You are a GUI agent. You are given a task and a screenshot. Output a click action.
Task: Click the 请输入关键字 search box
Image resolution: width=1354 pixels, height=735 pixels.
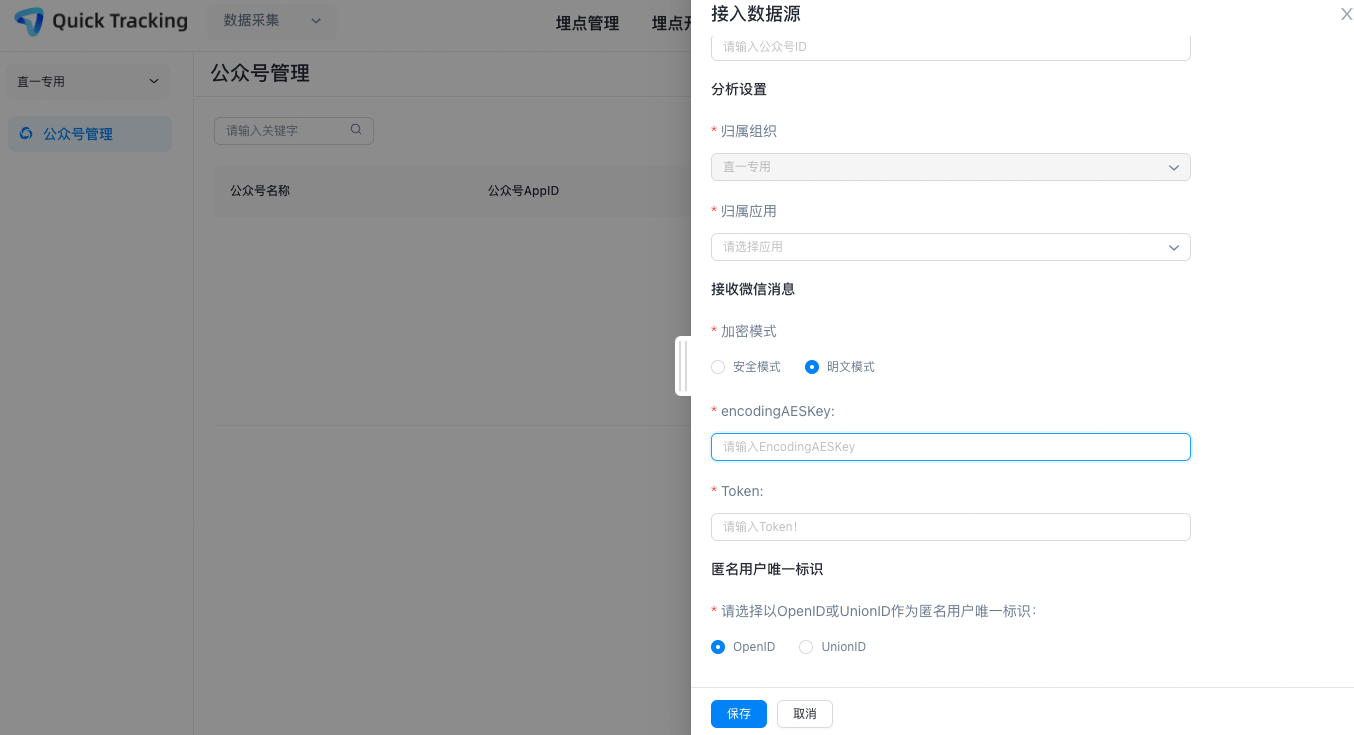tap(294, 131)
